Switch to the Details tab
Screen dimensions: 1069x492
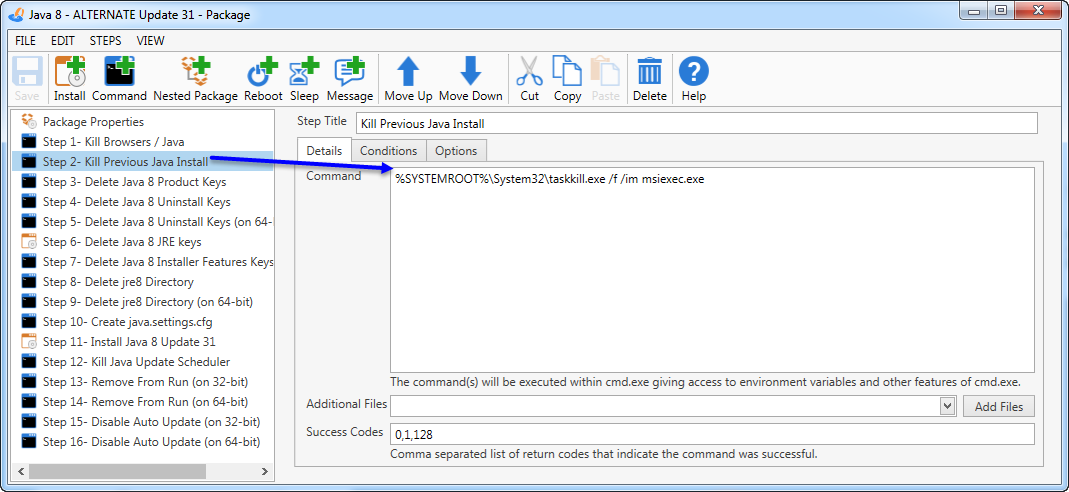[324, 151]
